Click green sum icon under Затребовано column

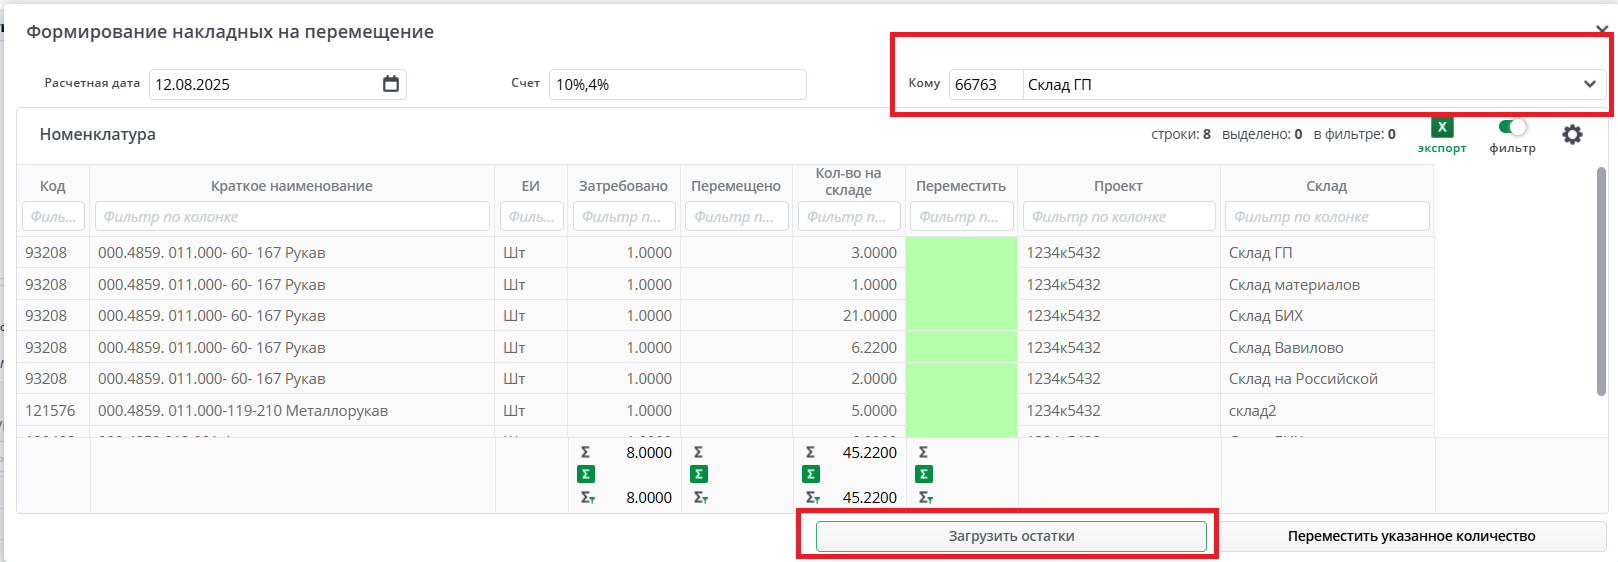click(x=586, y=474)
